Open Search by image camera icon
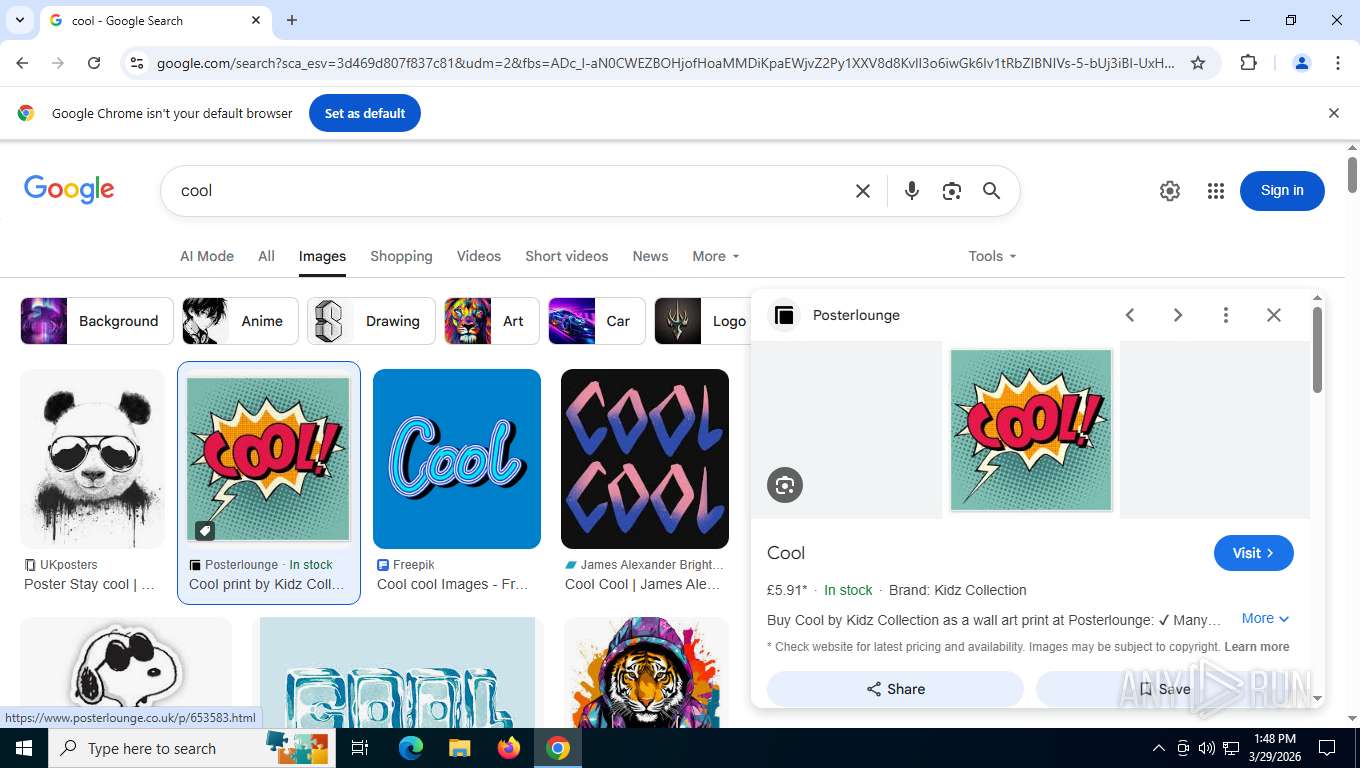Viewport: 1360px width, 768px height. pyautogui.click(x=951, y=191)
